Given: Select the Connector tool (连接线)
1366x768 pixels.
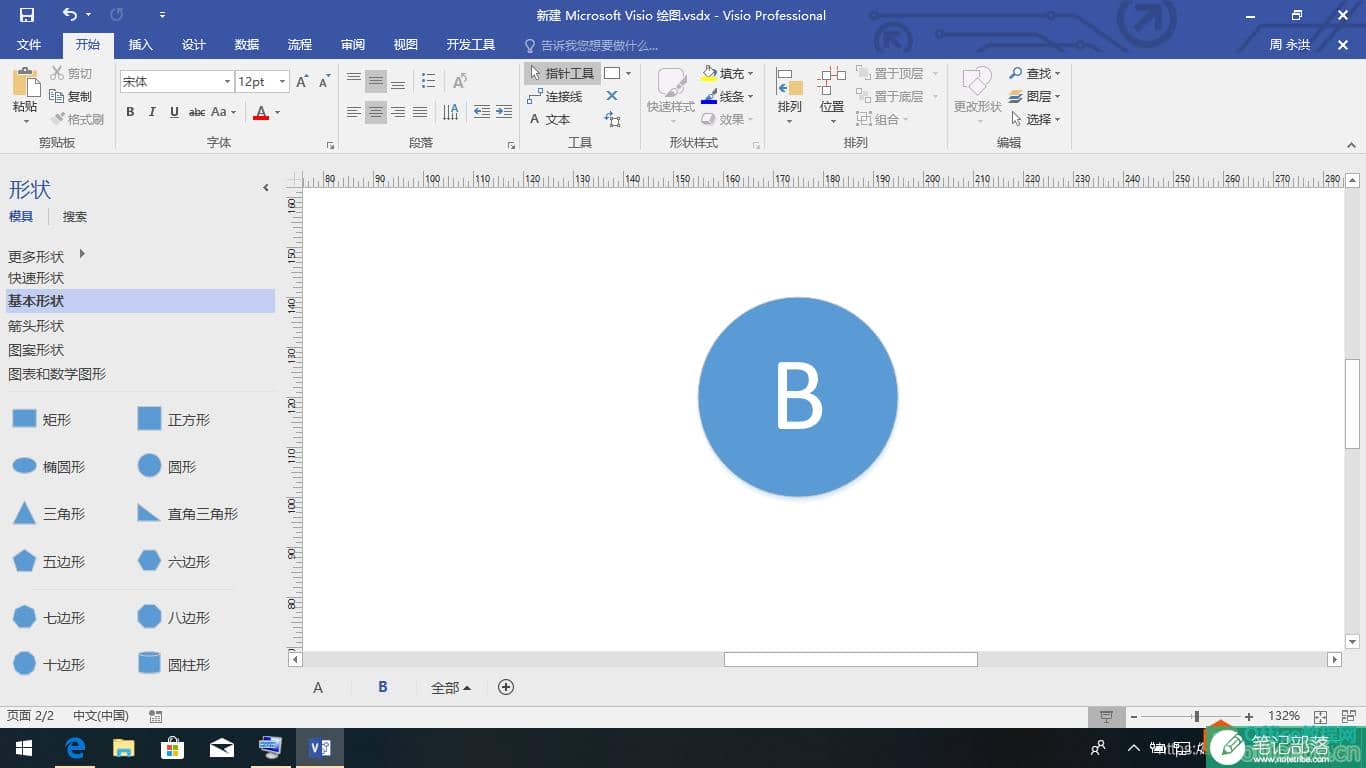Looking at the screenshot, I should click(555, 96).
